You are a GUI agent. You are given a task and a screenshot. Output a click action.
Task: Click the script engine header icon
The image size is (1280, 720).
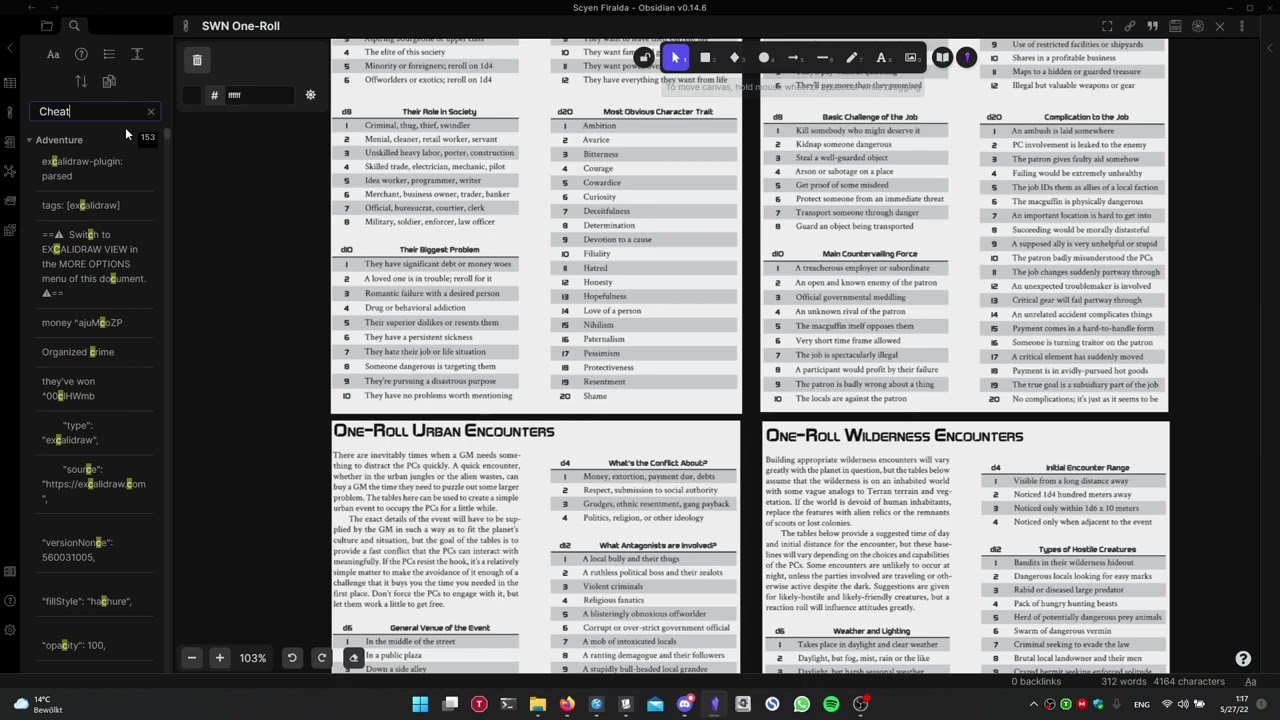[1197, 26]
